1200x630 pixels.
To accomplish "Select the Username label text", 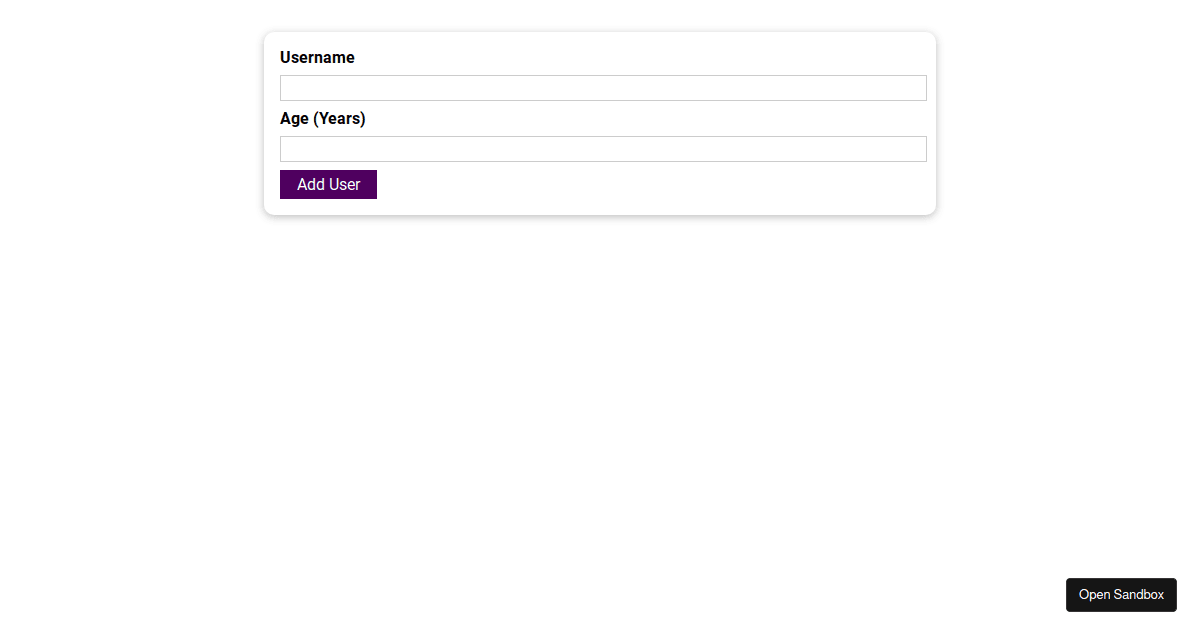I will tap(317, 58).
